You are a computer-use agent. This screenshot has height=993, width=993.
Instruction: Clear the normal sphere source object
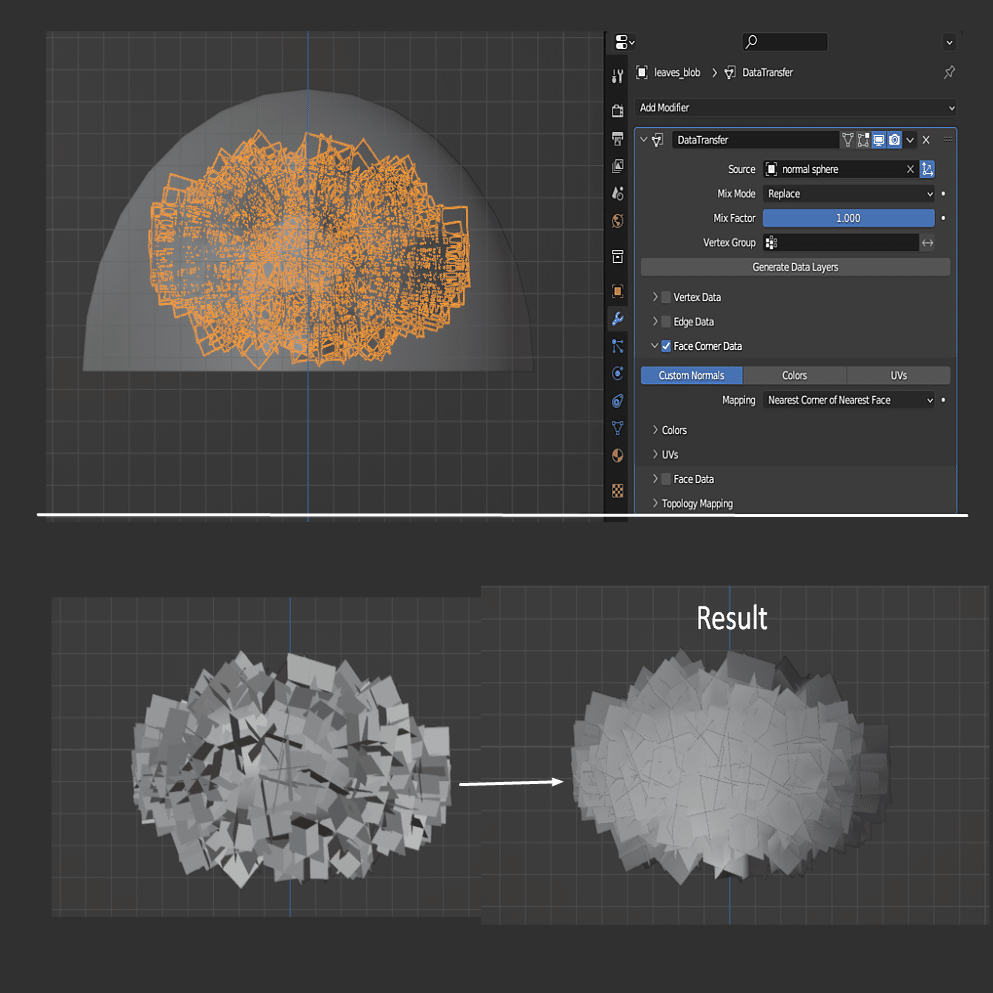point(910,169)
